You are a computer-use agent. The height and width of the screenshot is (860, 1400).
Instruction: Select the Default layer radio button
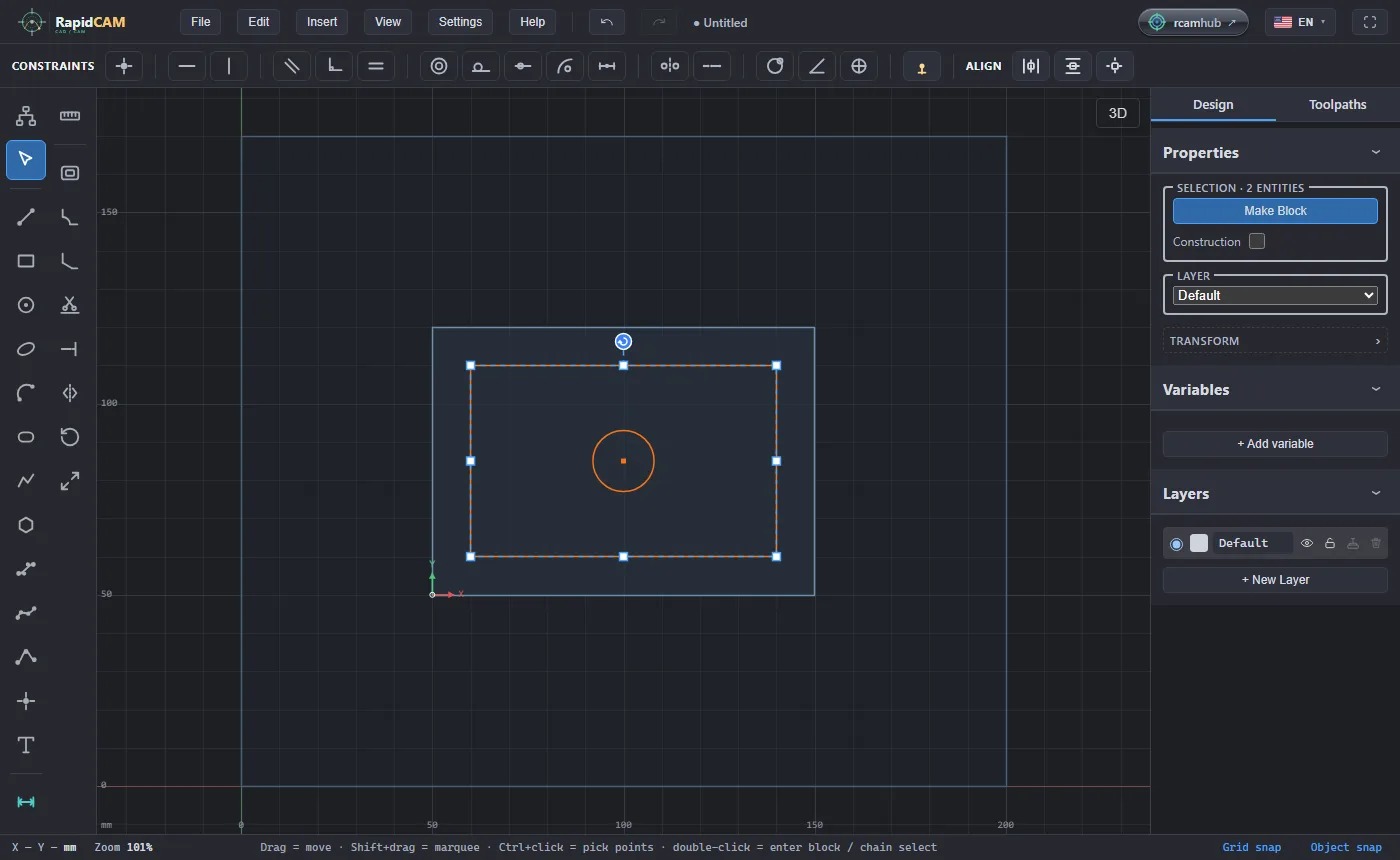[x=1176, y=543]
